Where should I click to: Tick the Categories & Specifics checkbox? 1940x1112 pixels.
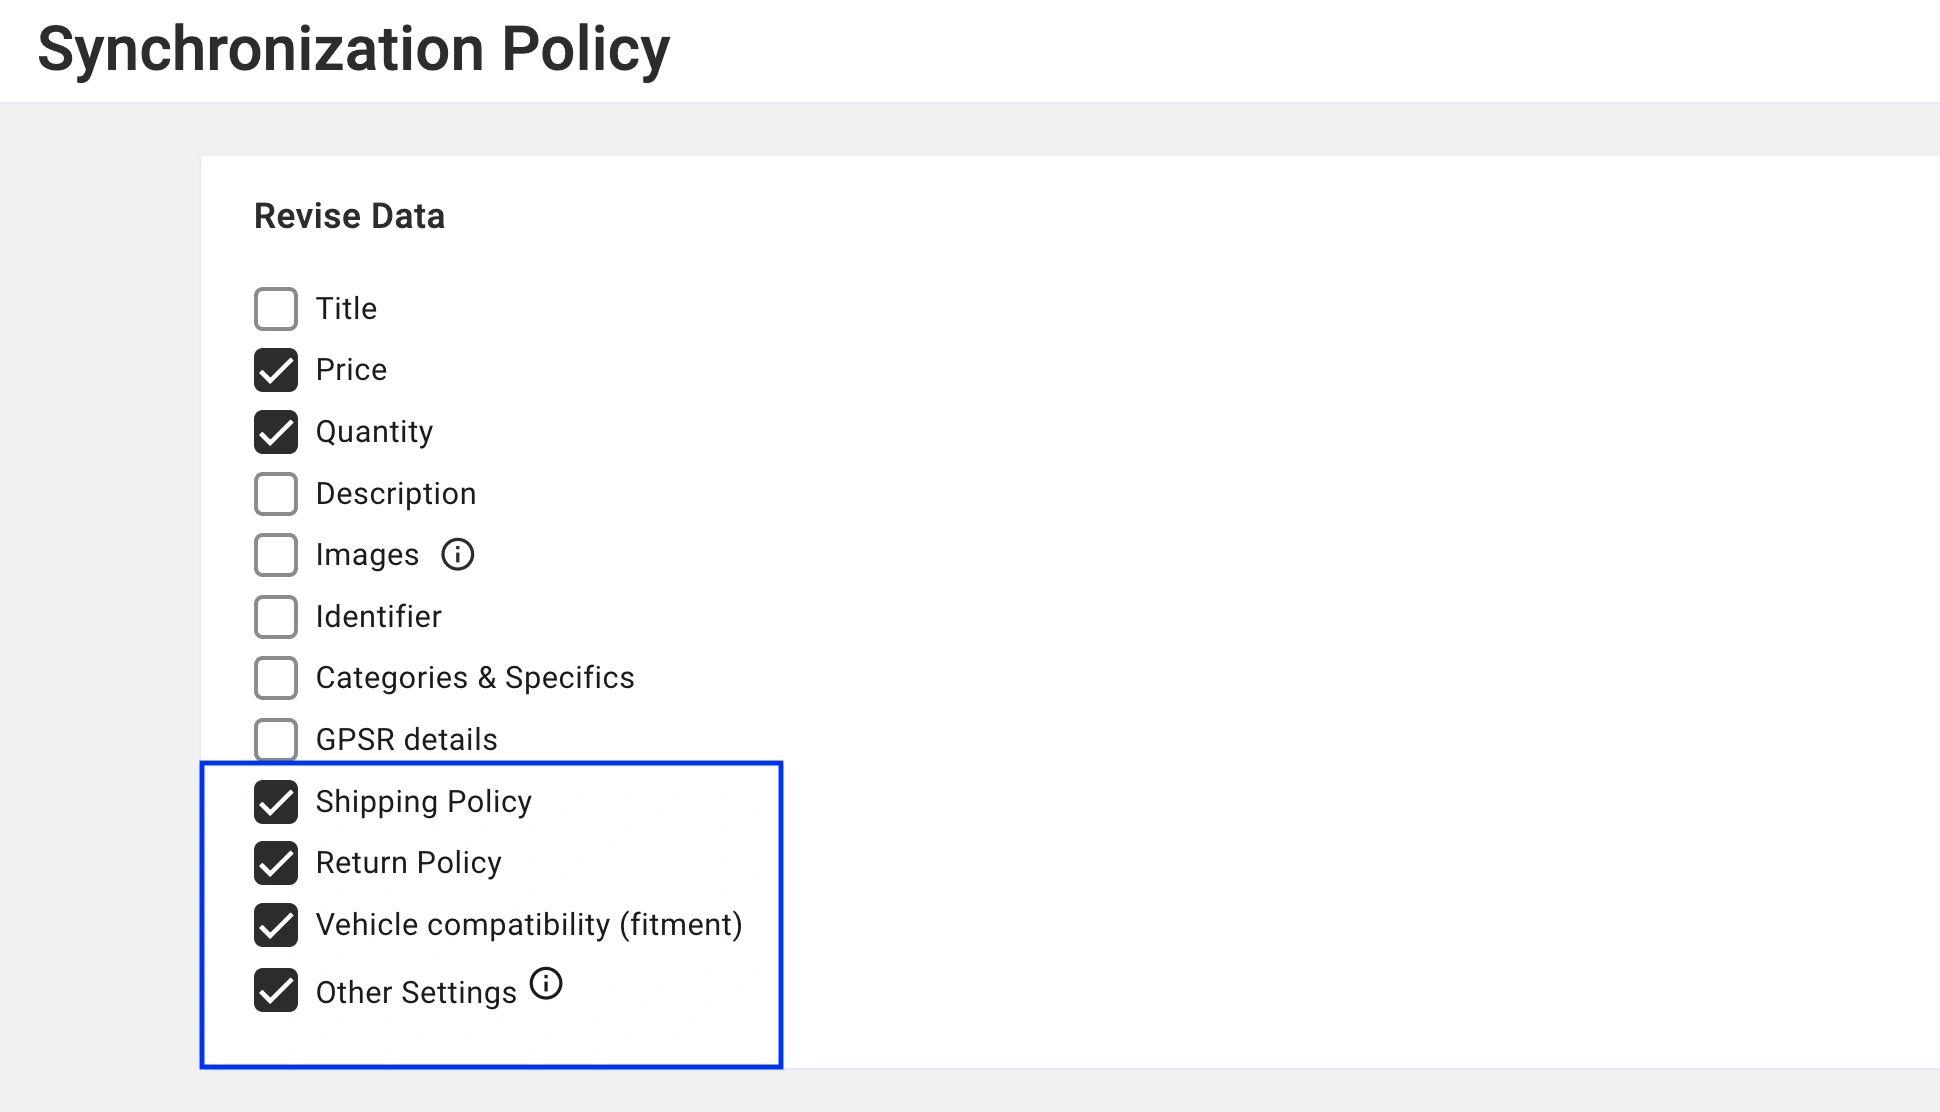pos(276,678)
